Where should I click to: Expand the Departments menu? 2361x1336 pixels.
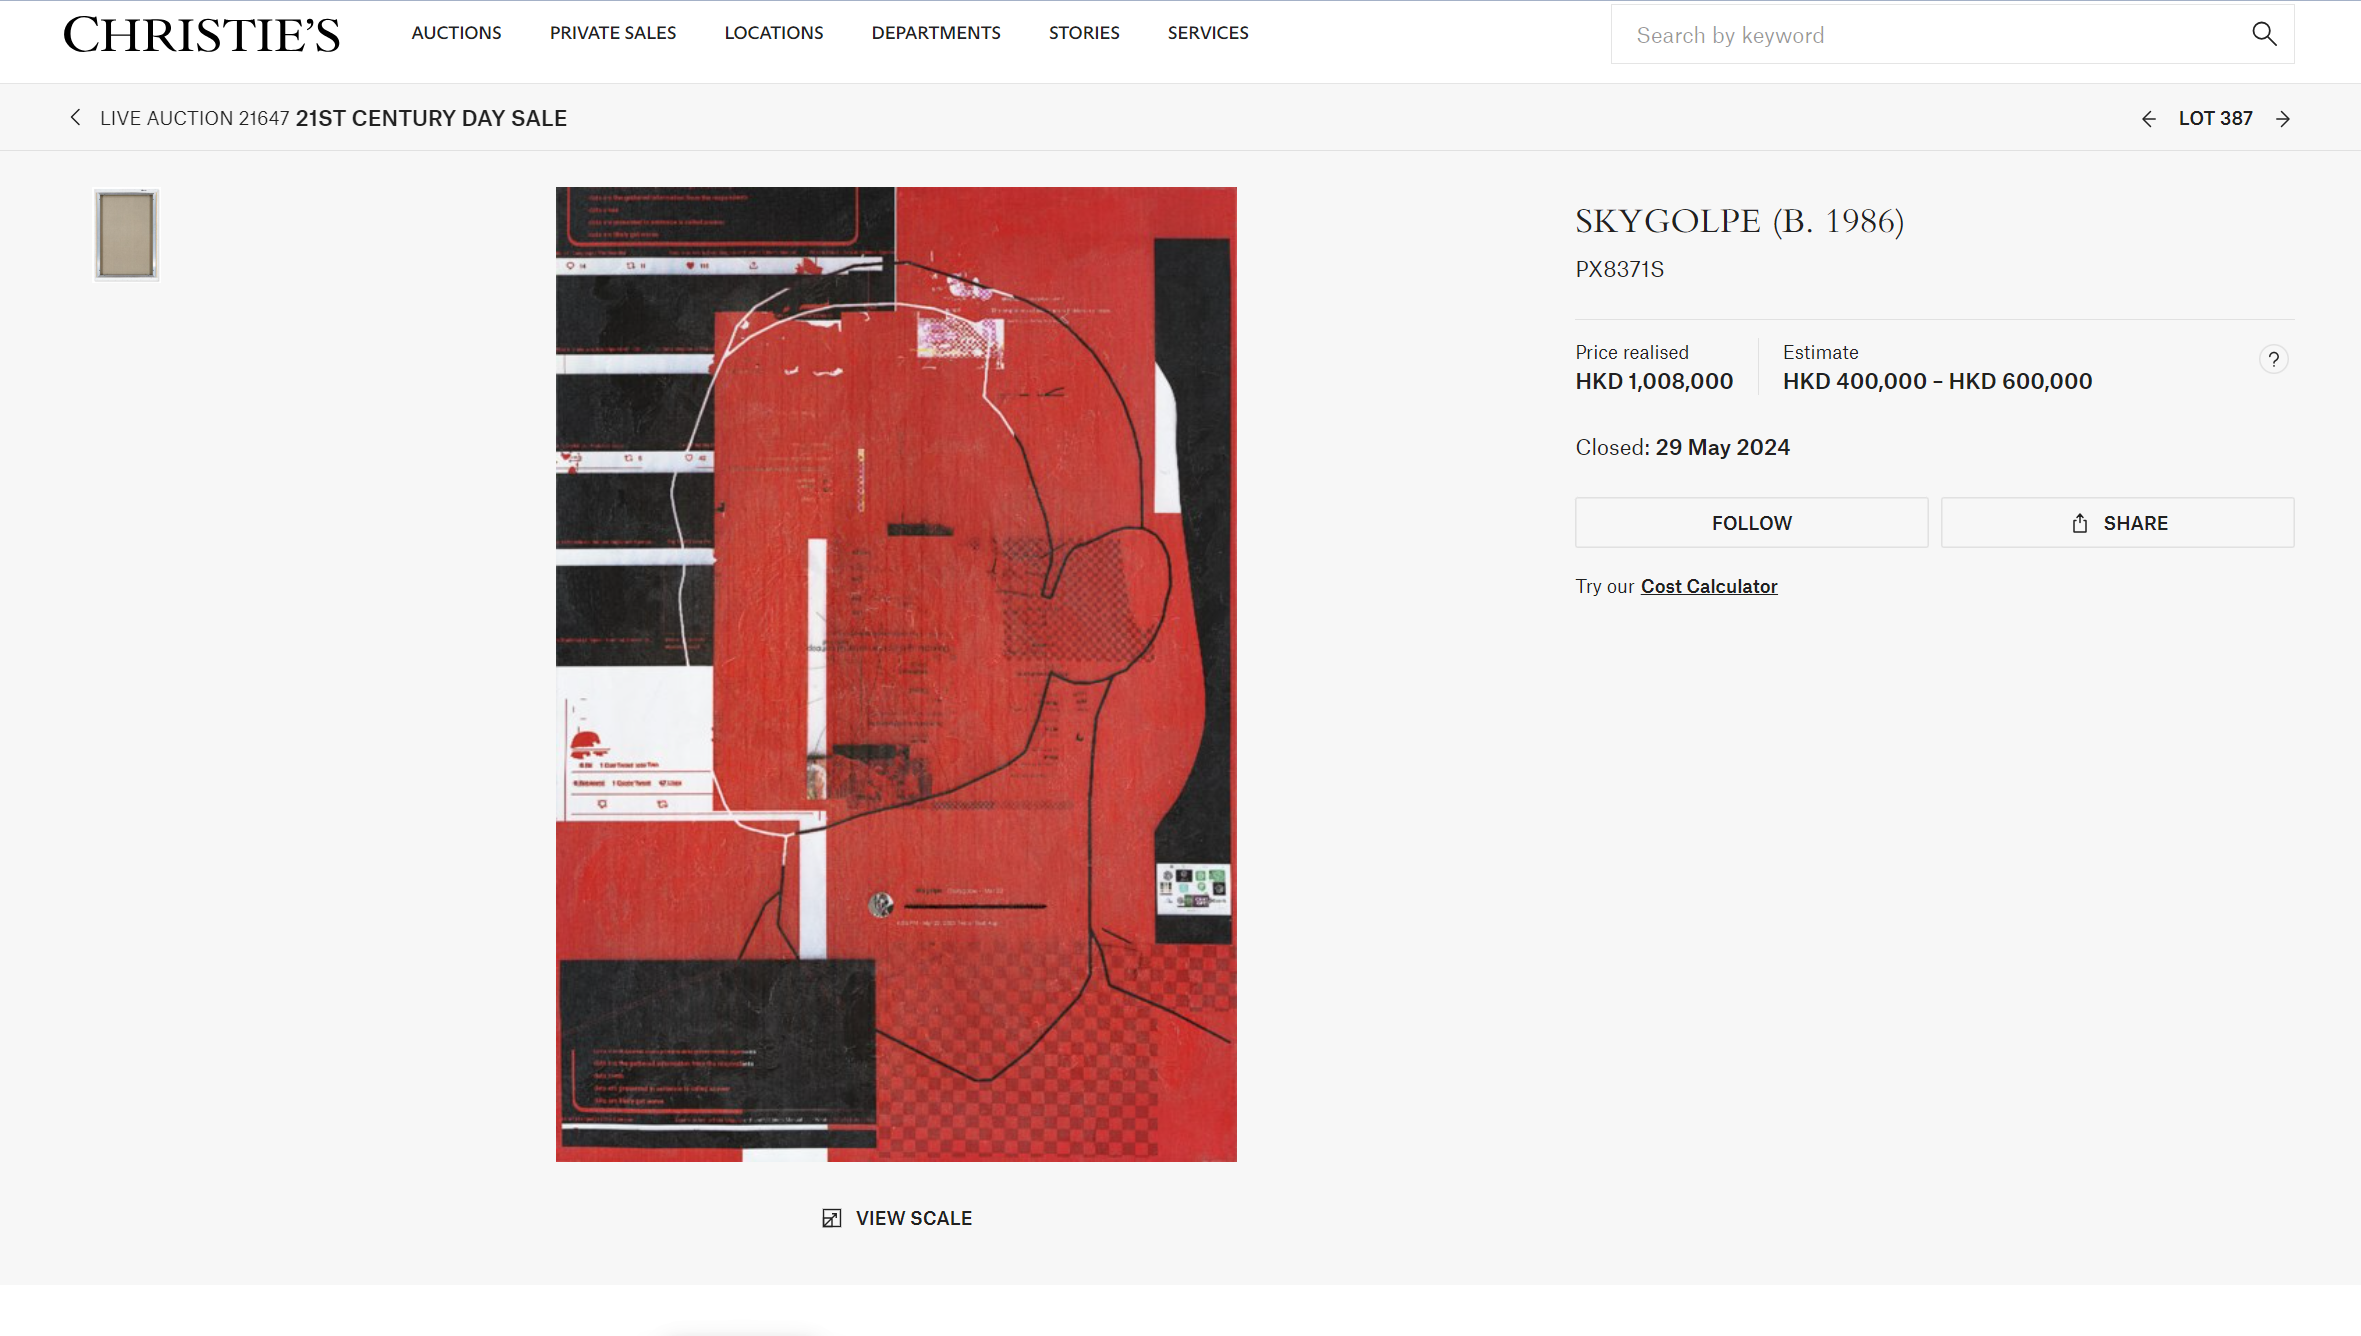(x=936, y=33)
